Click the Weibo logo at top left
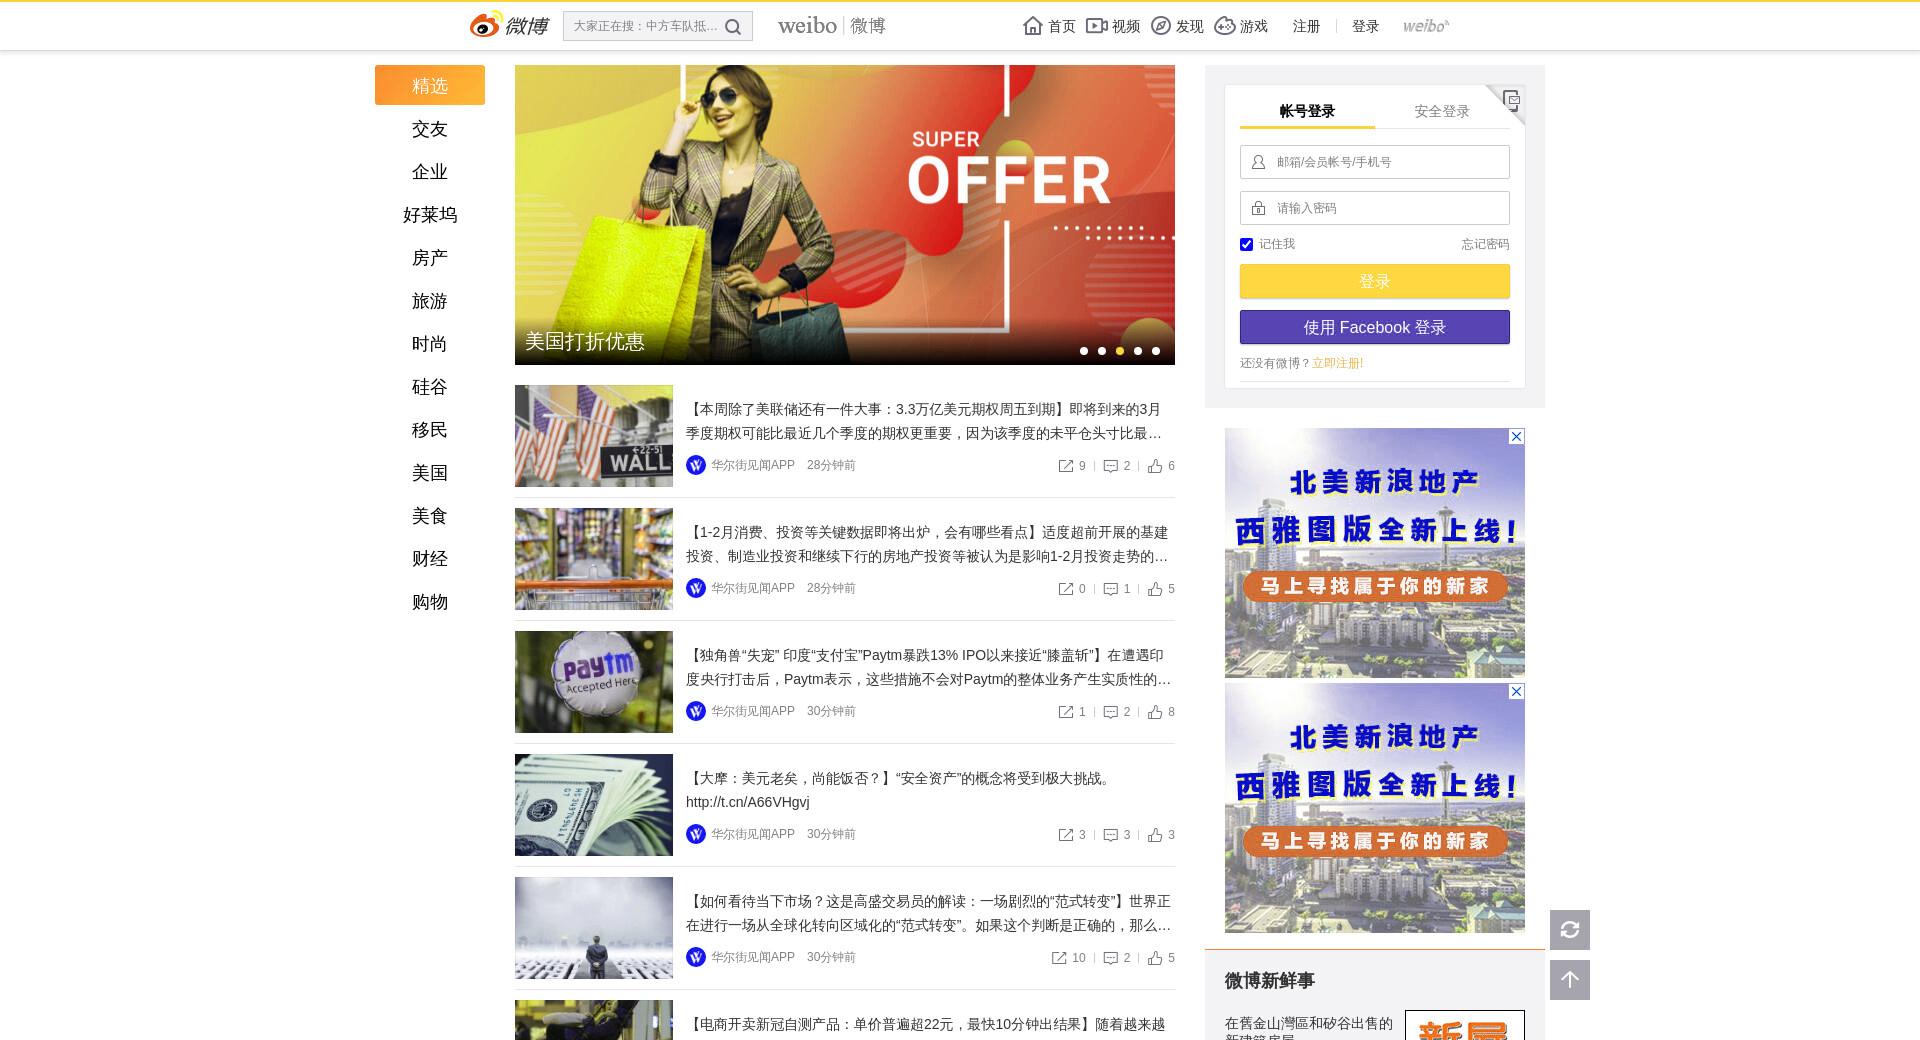1920x1040 pixels. 509,25
